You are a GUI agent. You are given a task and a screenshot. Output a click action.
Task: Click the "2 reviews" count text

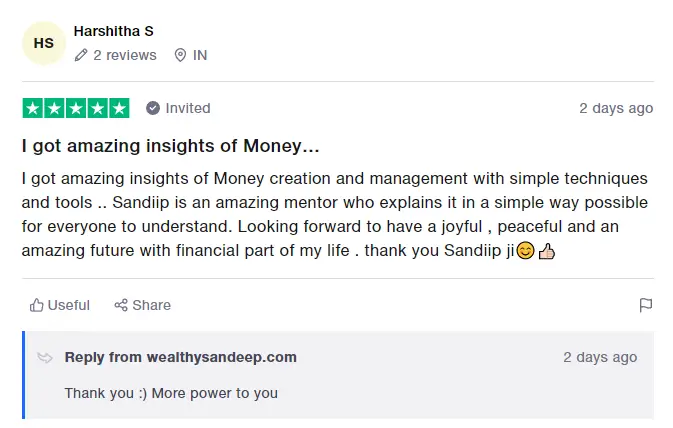[125, 55]
